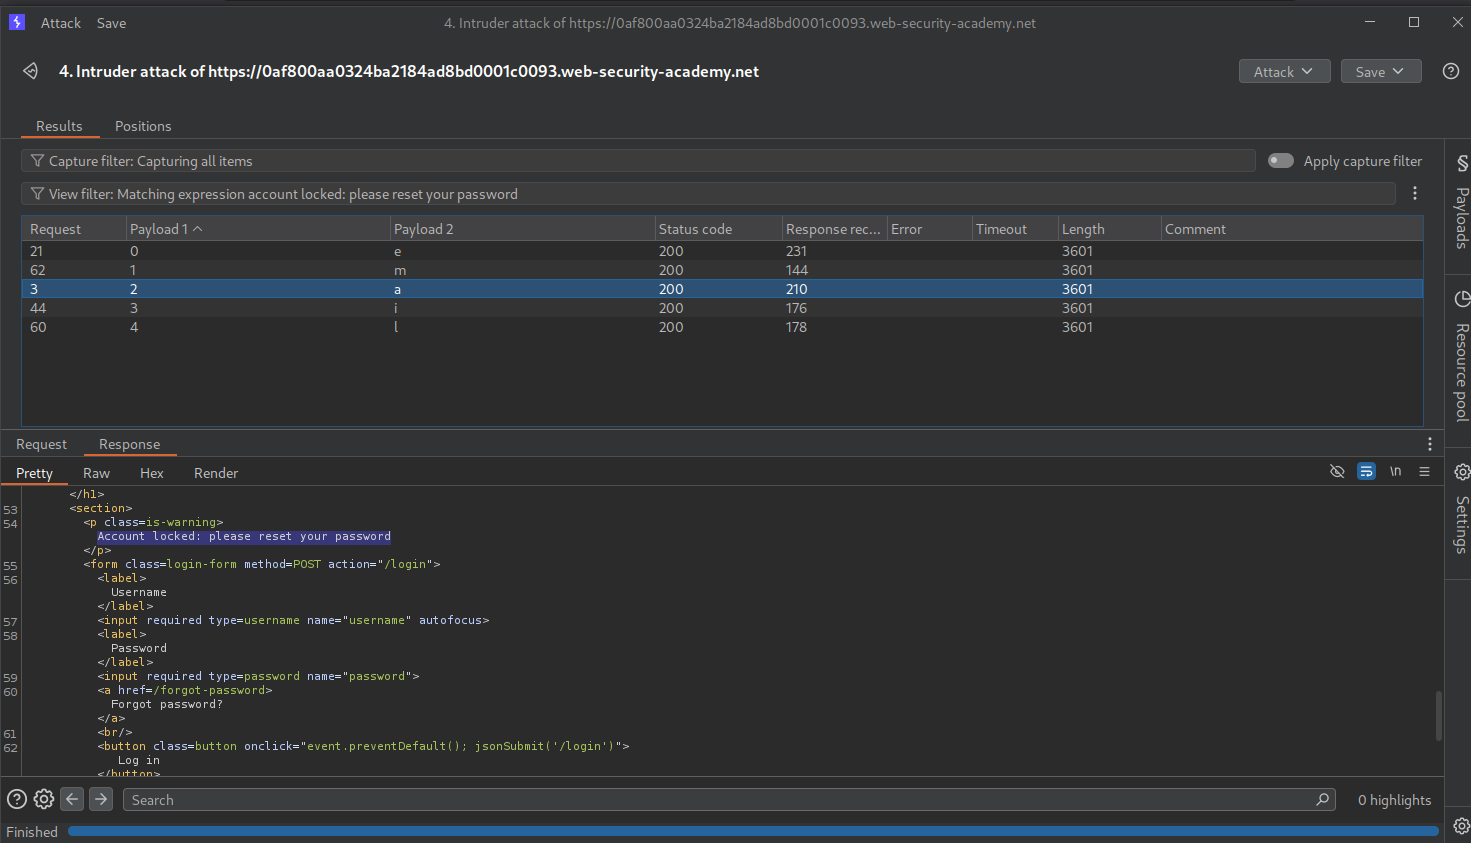The image size is (1471, 843).
Task: Toggle line wrap in response viewer
Action: 1366,472
